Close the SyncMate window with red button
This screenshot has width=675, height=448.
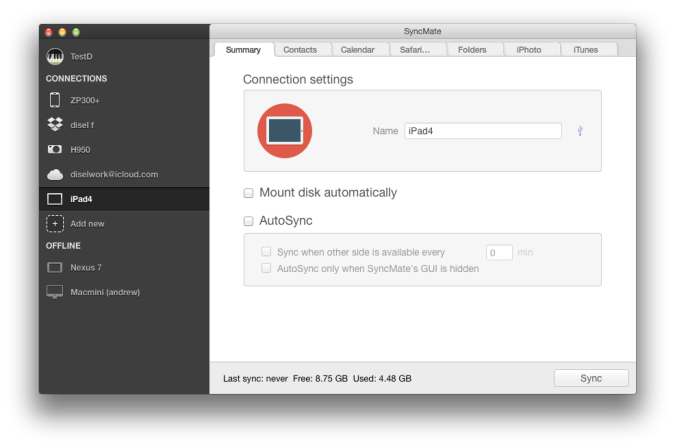49,32
